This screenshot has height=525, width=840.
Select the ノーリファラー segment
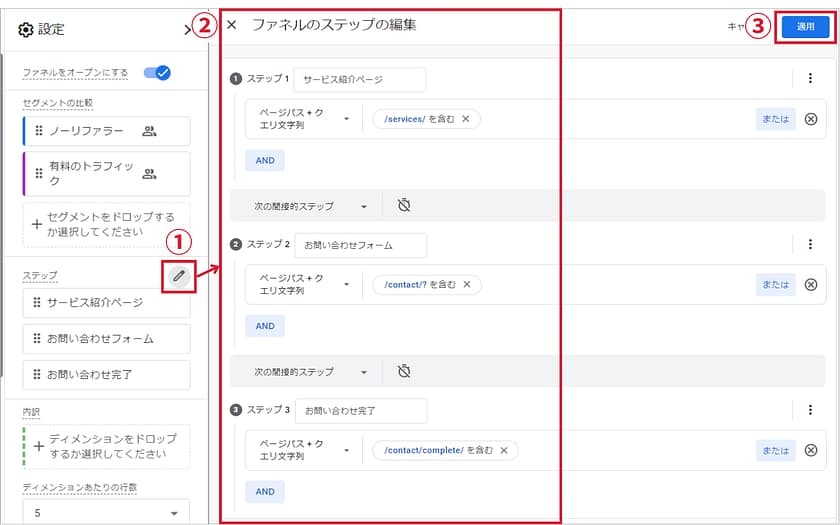pos(105,131)
